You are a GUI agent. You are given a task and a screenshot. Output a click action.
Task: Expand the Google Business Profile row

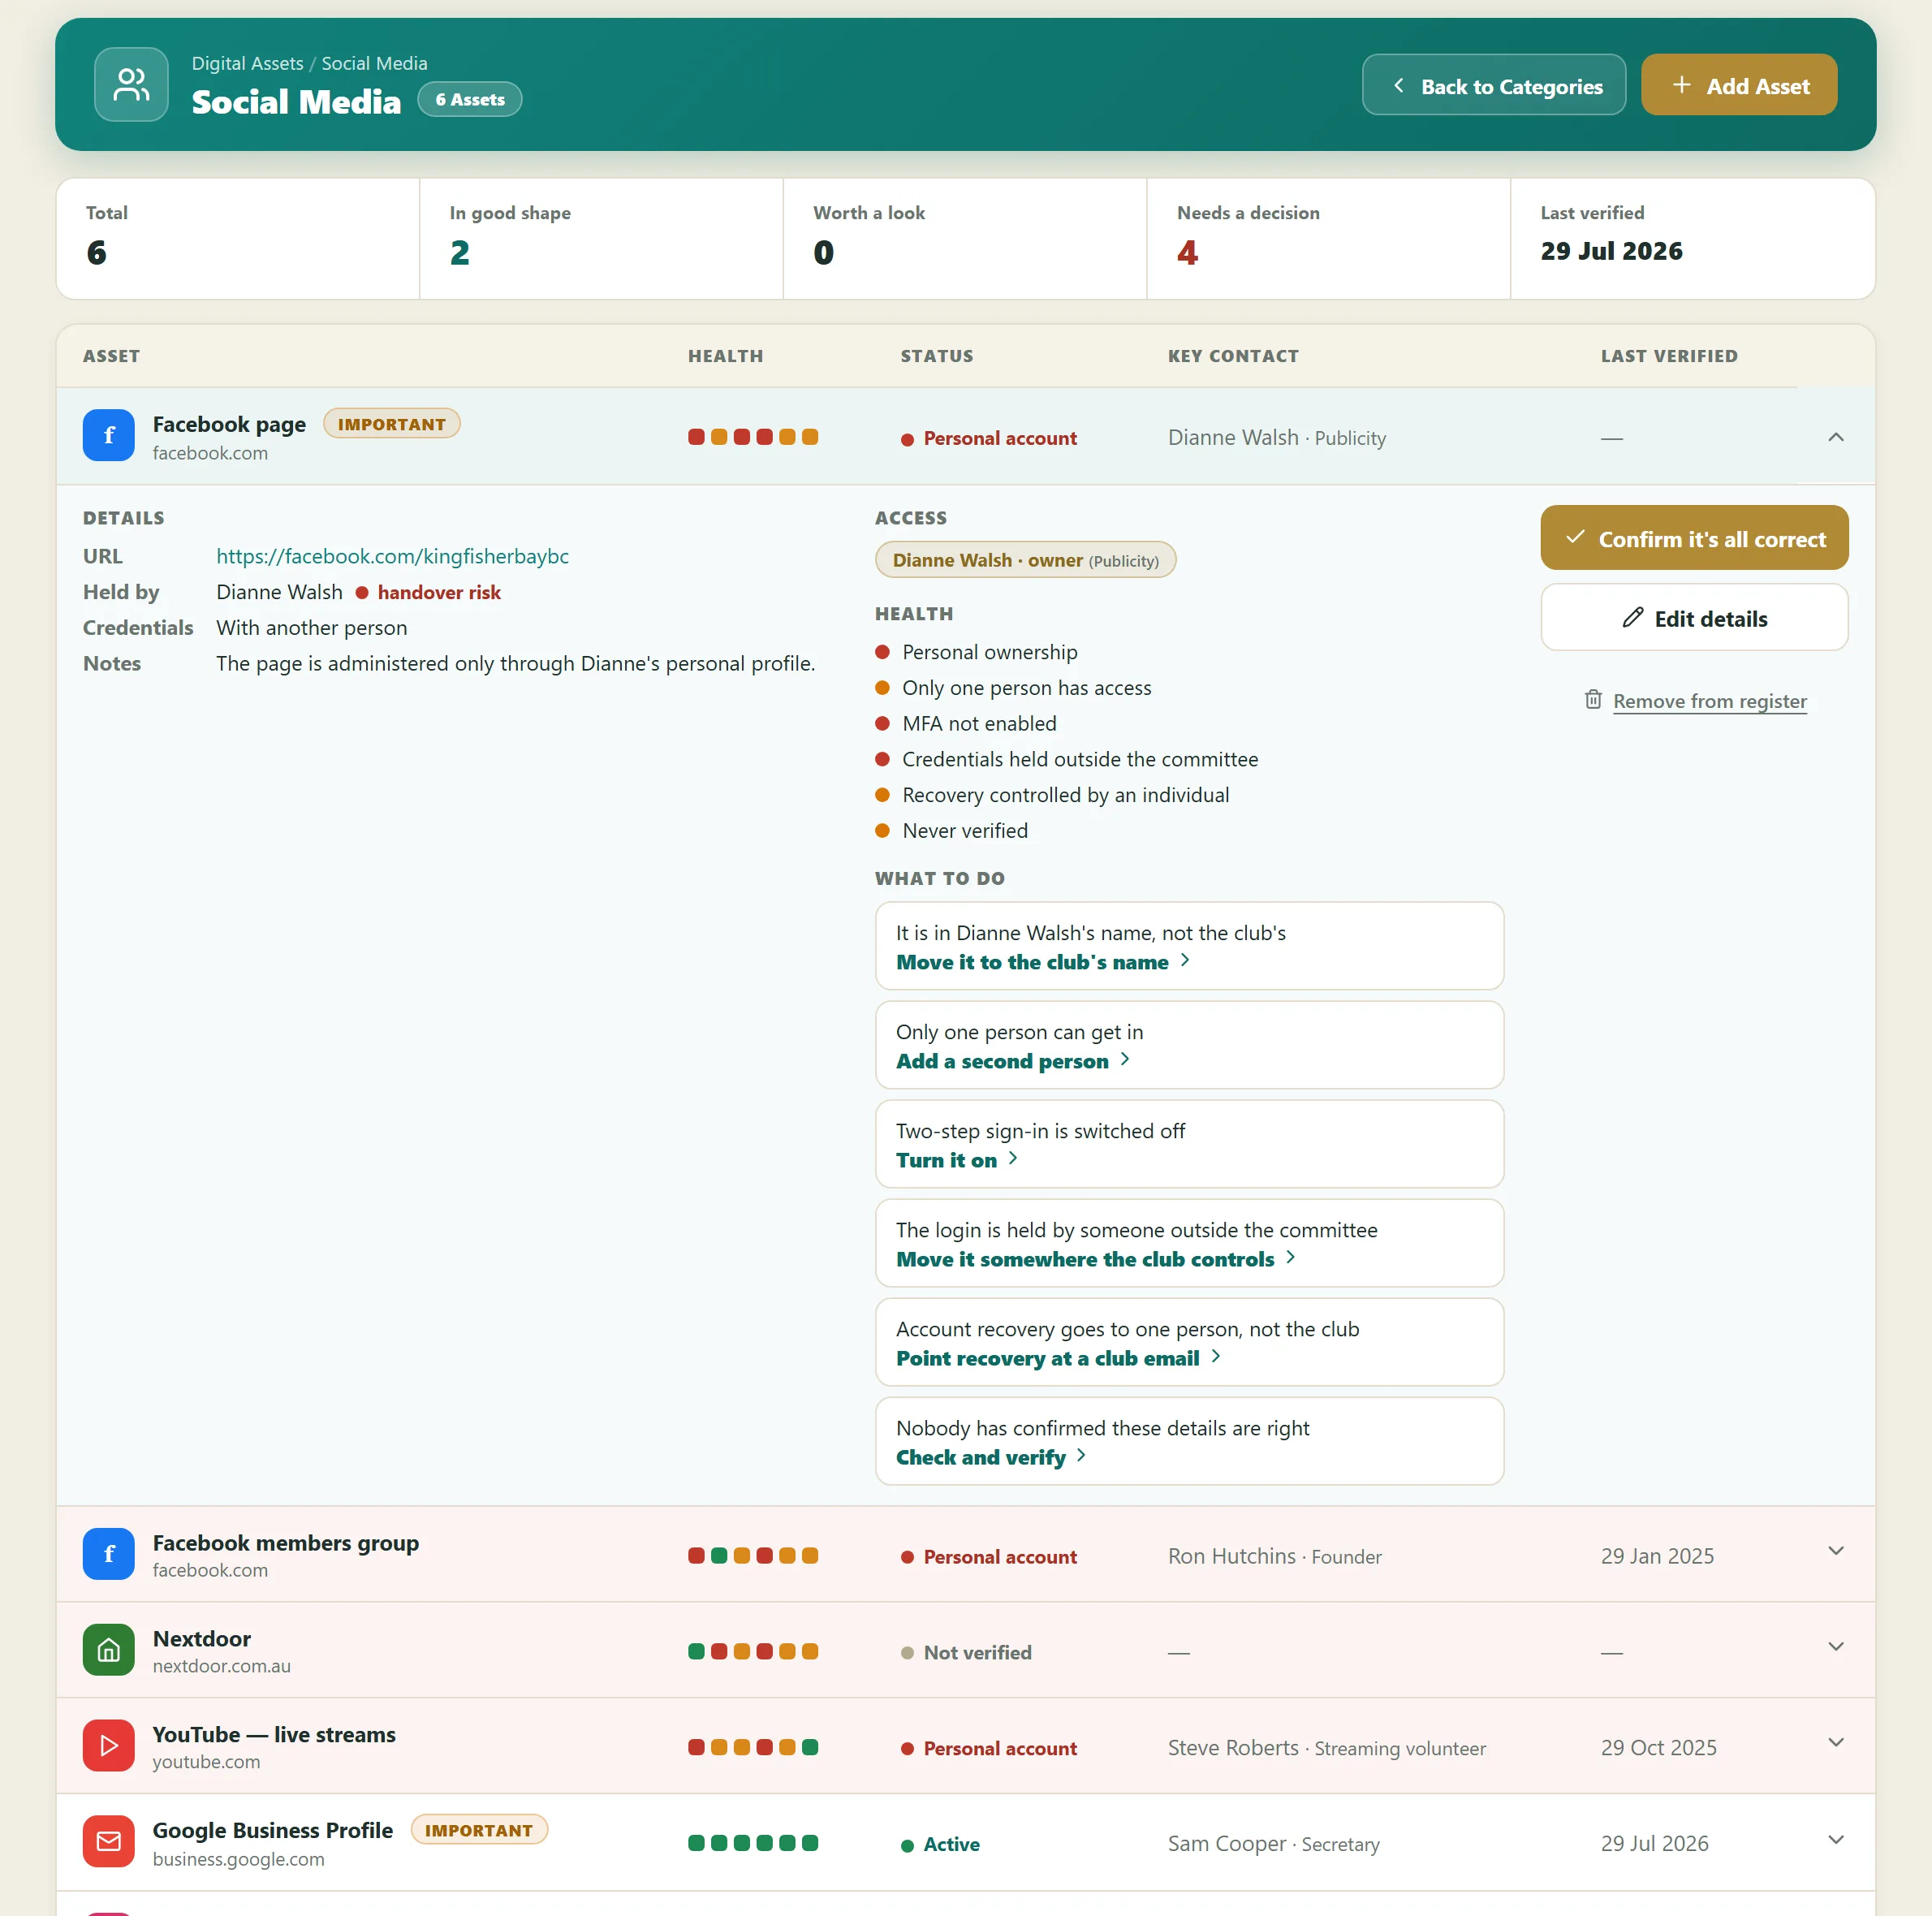(1836, 1840)
